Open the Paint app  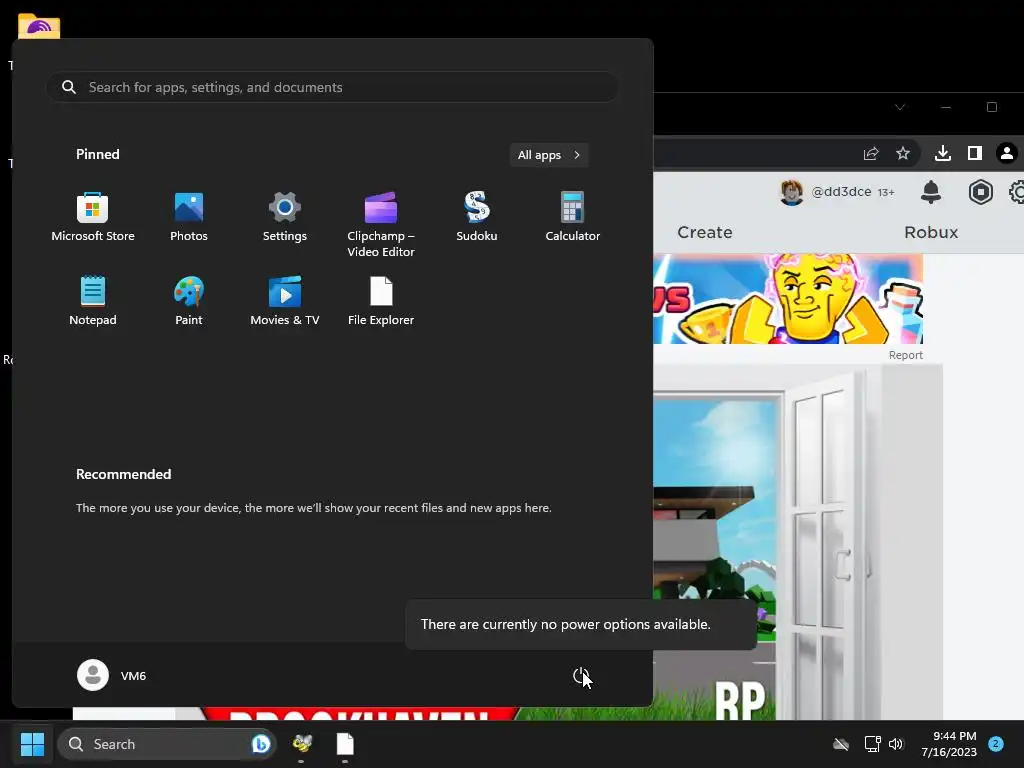[x=189, y=301]
